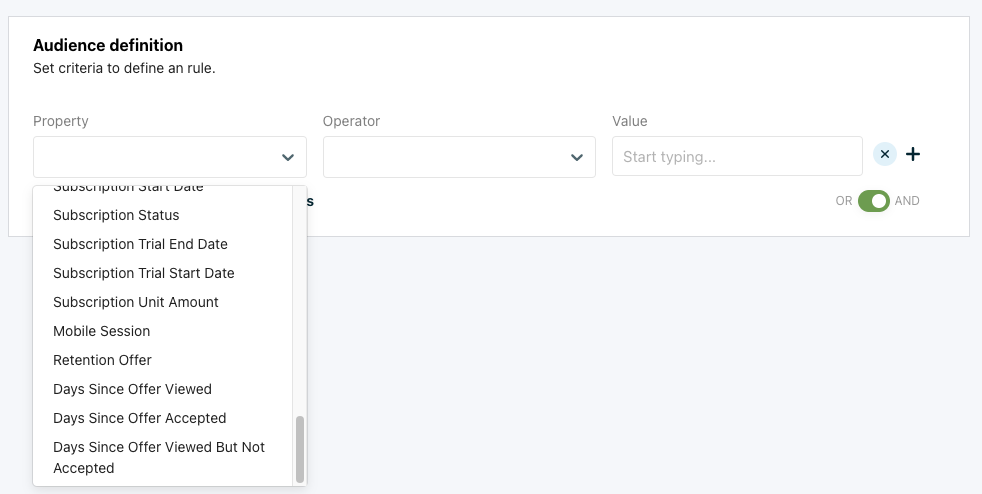Click the AND label beside the switch
The width and height of the screenshot is (982, 494).
point(907,201)
